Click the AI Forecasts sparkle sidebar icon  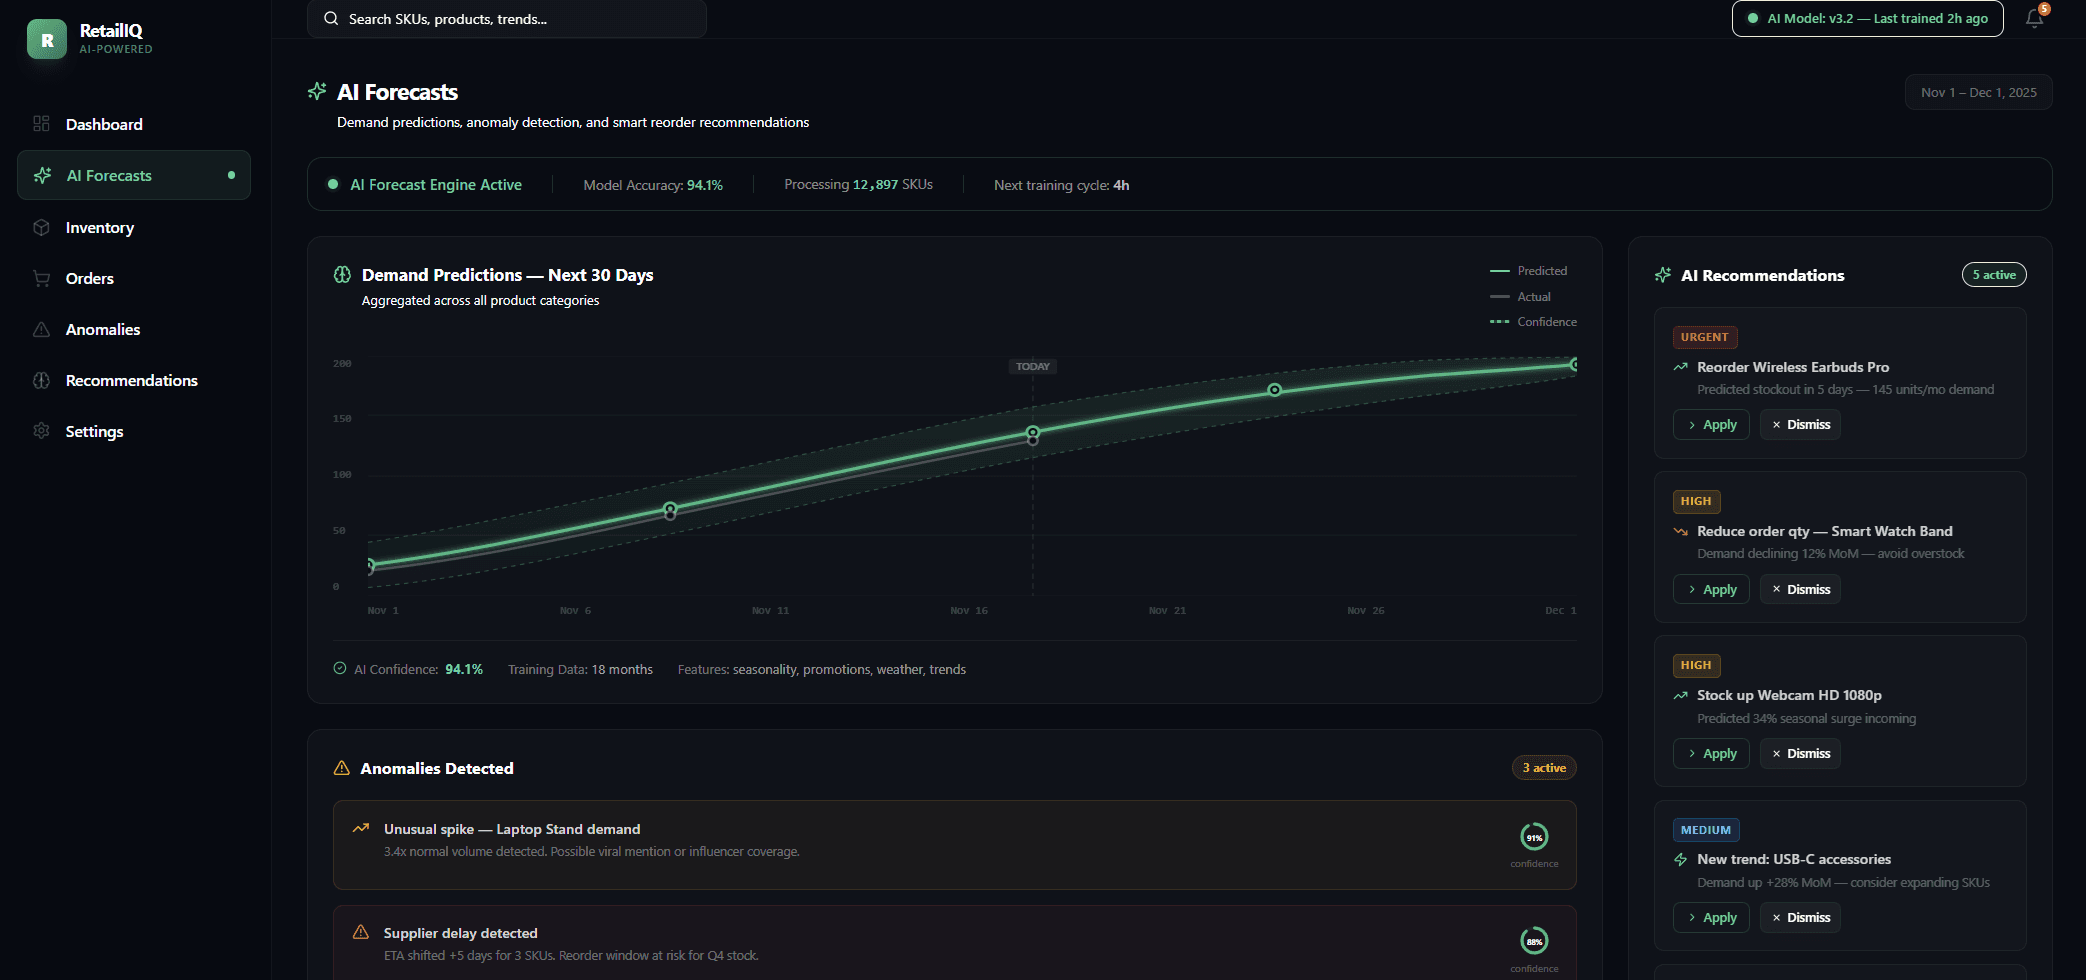(42, 175)
